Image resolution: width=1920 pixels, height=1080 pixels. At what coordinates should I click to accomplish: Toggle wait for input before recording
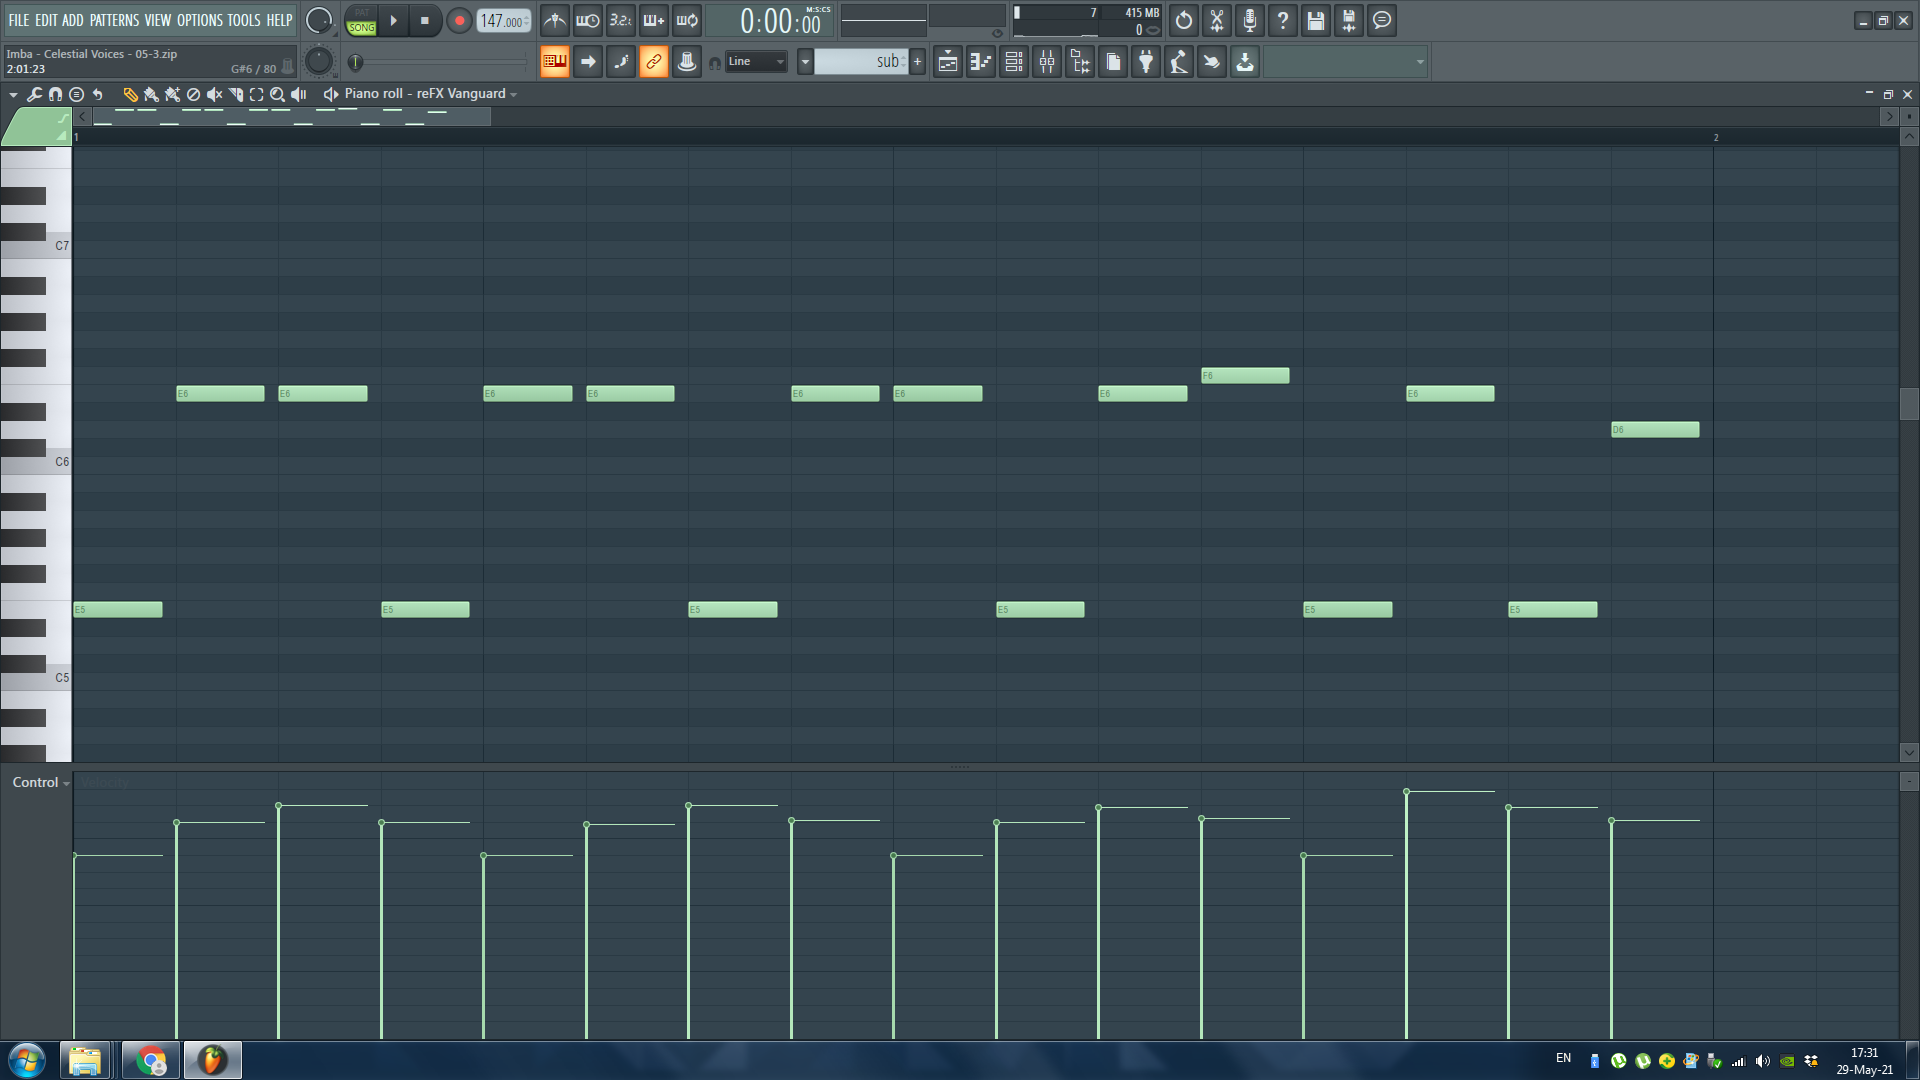tap(588, 21)
